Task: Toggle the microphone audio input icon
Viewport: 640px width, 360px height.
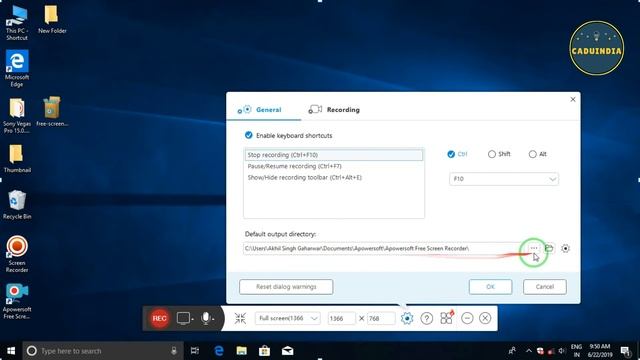Action: pos(206,318)
